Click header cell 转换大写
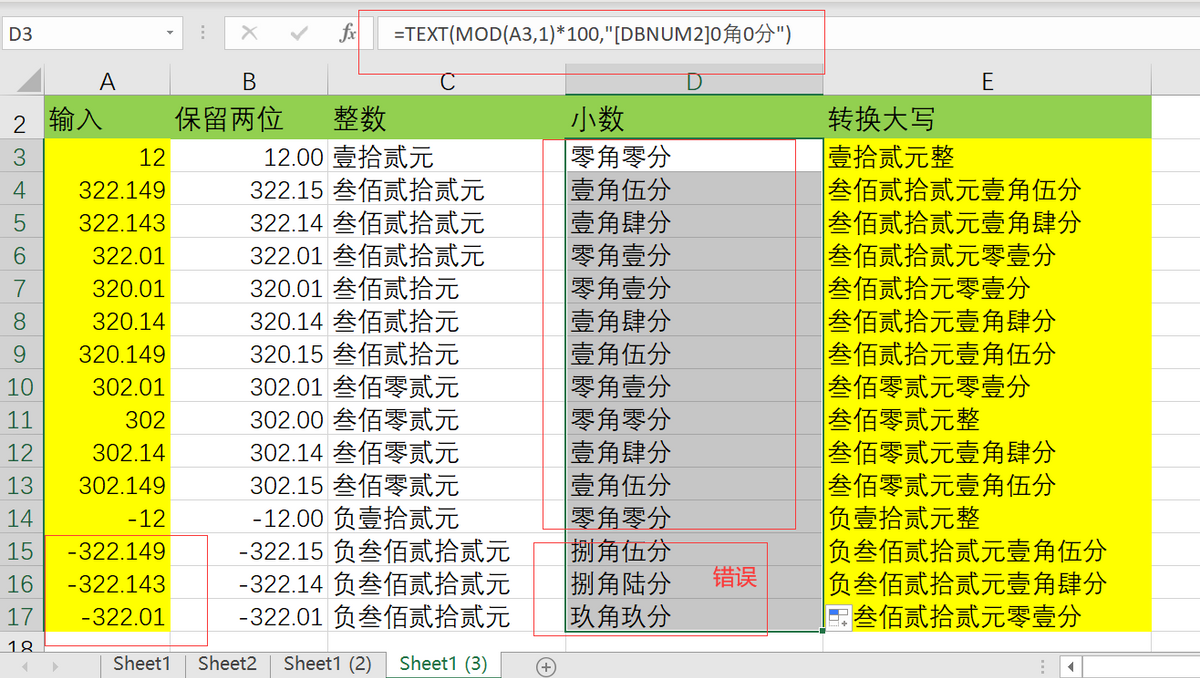1200x678 pixels. (x=987, y=119)
